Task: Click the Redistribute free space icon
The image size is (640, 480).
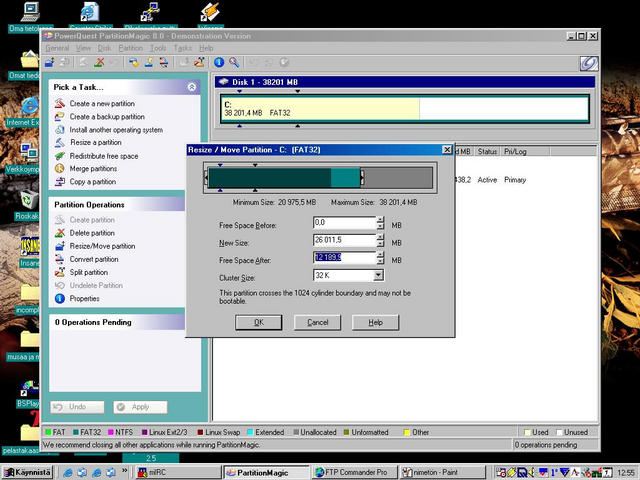Action: pos(60,156)
